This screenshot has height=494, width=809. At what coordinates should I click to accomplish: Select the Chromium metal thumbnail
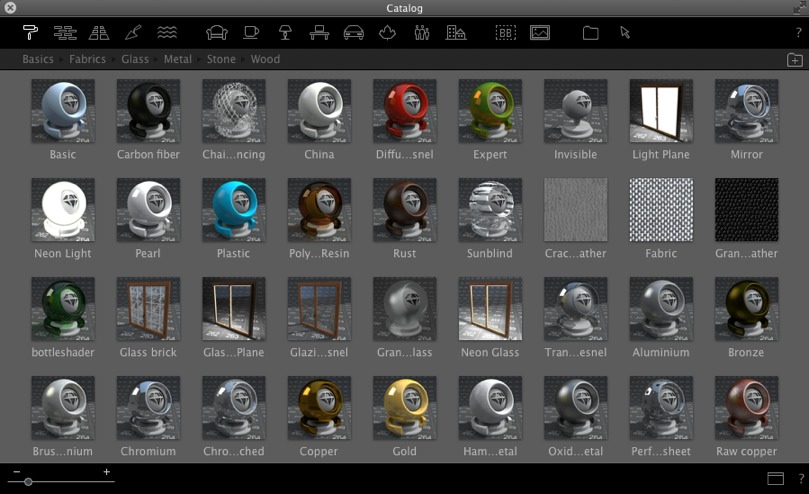(148, 408)
